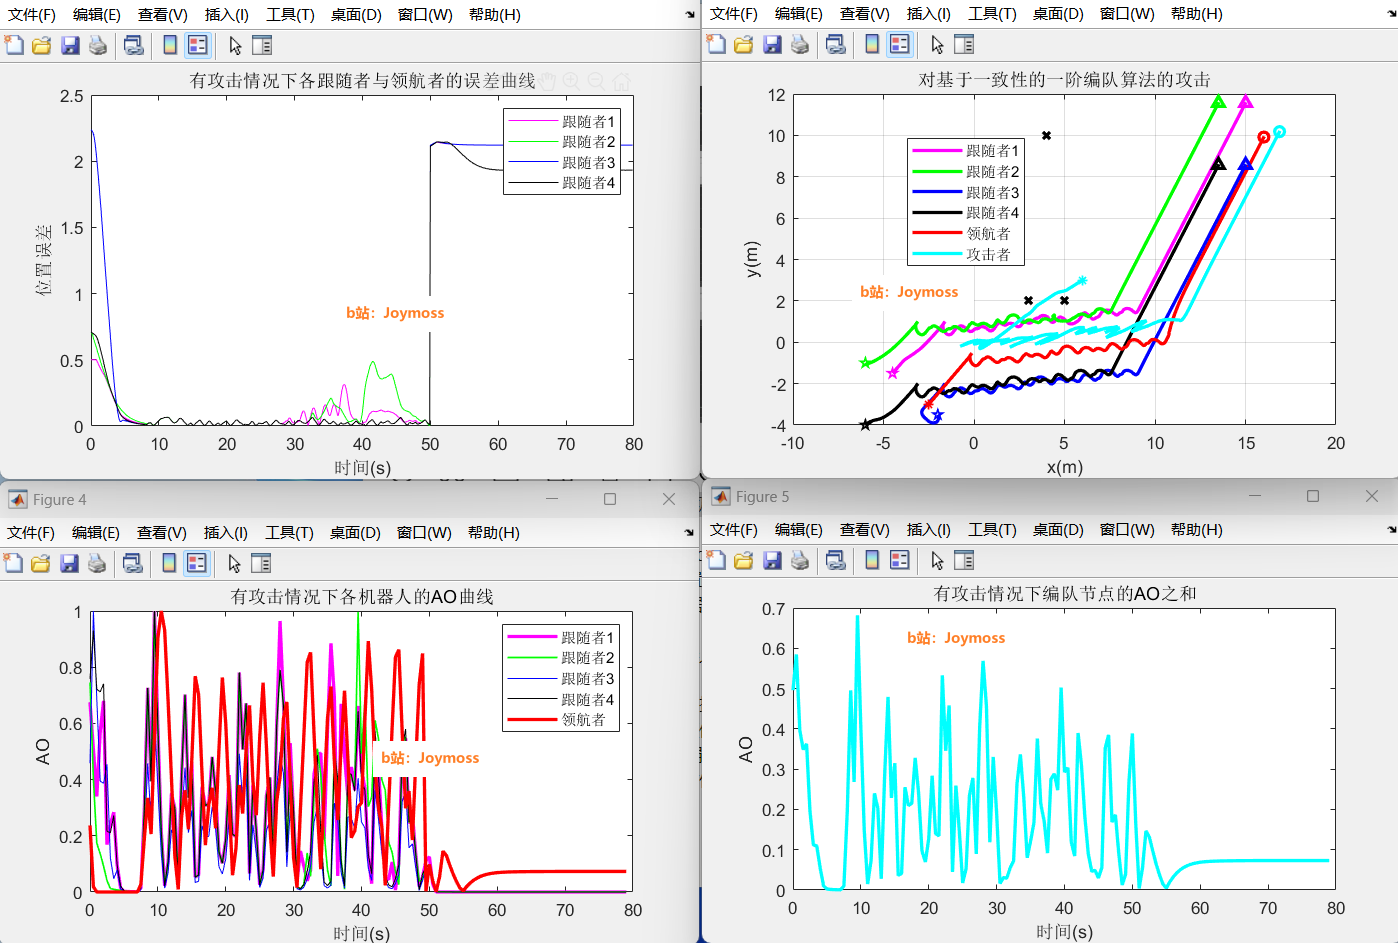Toggle the Insert Legend button in Figure 4 toolbar
The height and width of the screenshot is (943, 1398).
pyautogui.click(x=197, y=563)
